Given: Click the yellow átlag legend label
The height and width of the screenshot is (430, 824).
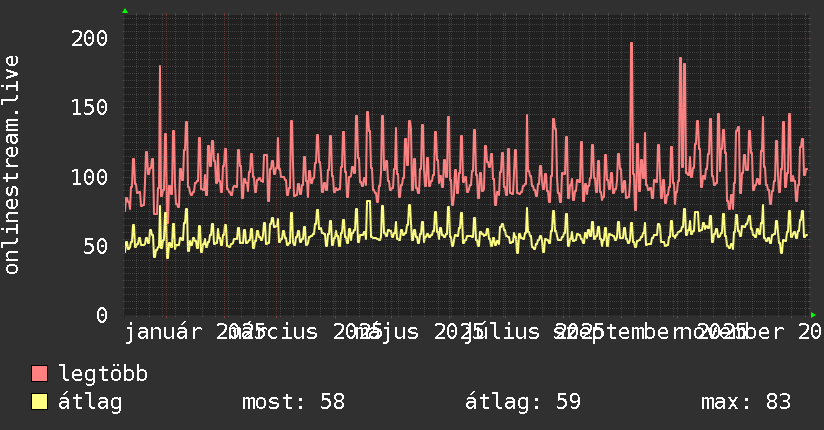Looking at the screenshot, I should point(90,402).
